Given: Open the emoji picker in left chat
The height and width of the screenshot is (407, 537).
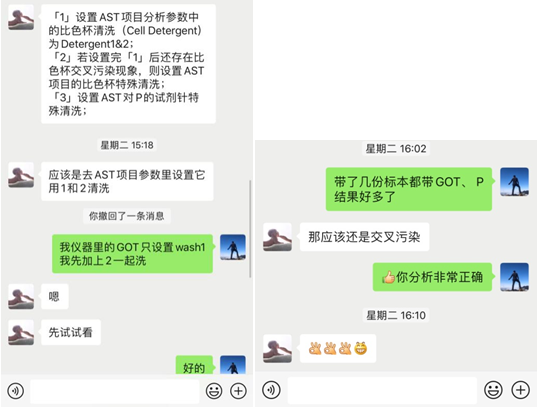Looking at the screenshot, I should (214, 391).
